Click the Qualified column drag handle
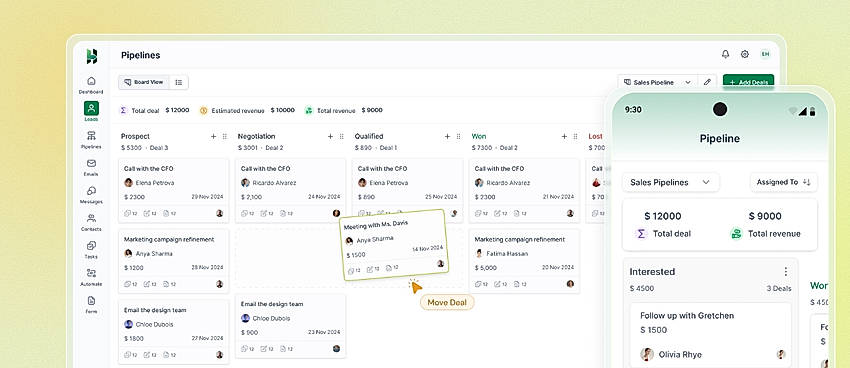The image size is (850, 368). (x=459, y=137)
